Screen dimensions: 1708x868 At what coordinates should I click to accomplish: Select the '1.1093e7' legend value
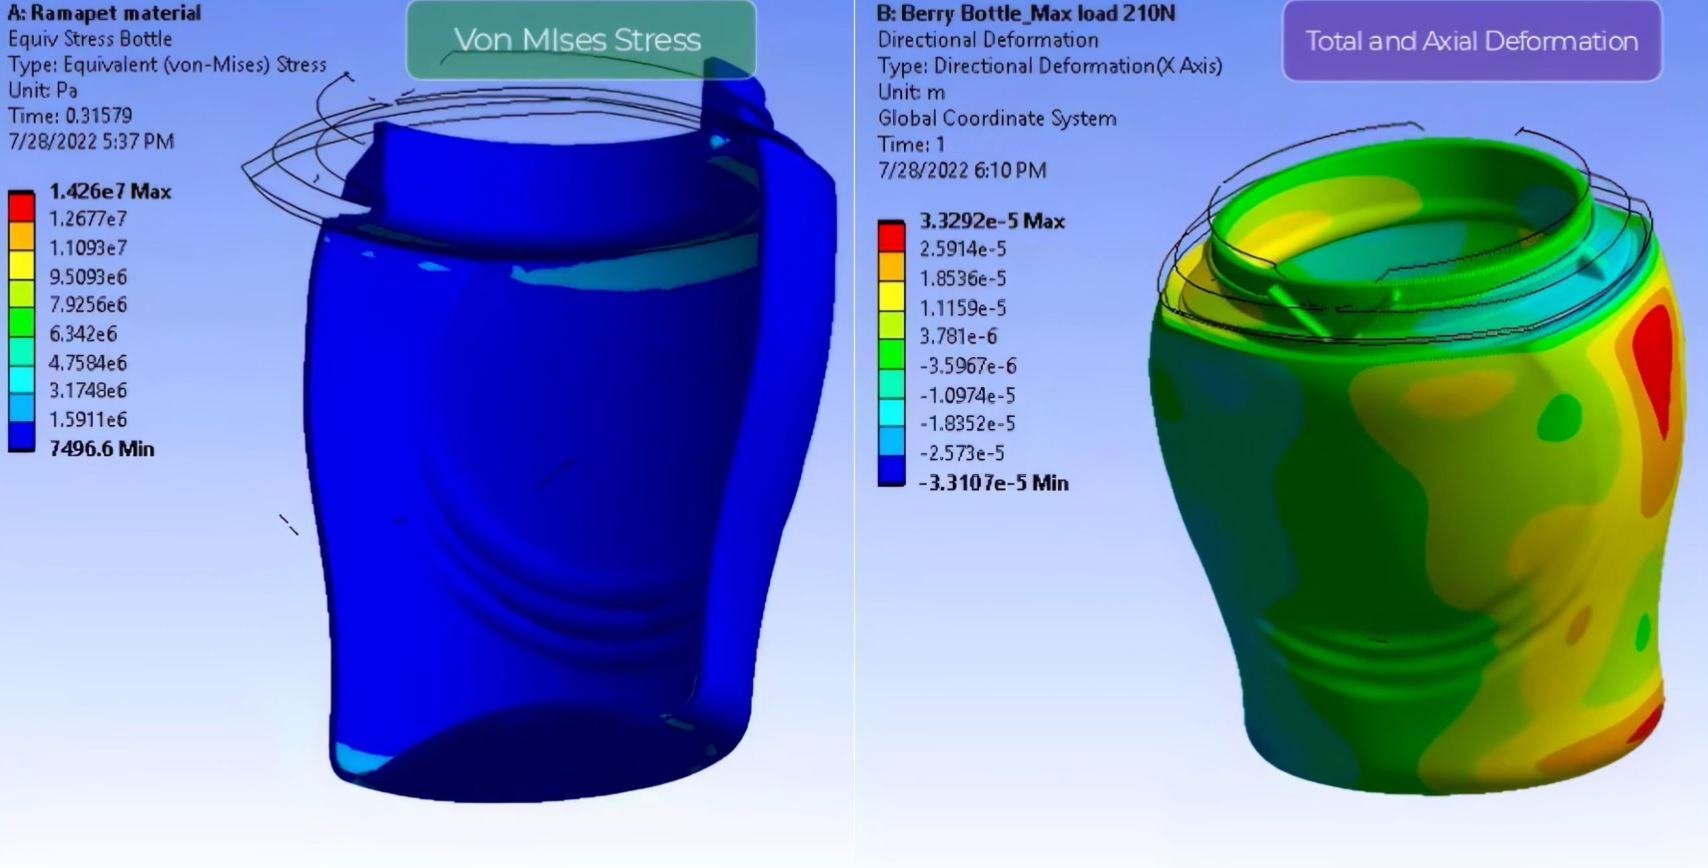(88, 248)
